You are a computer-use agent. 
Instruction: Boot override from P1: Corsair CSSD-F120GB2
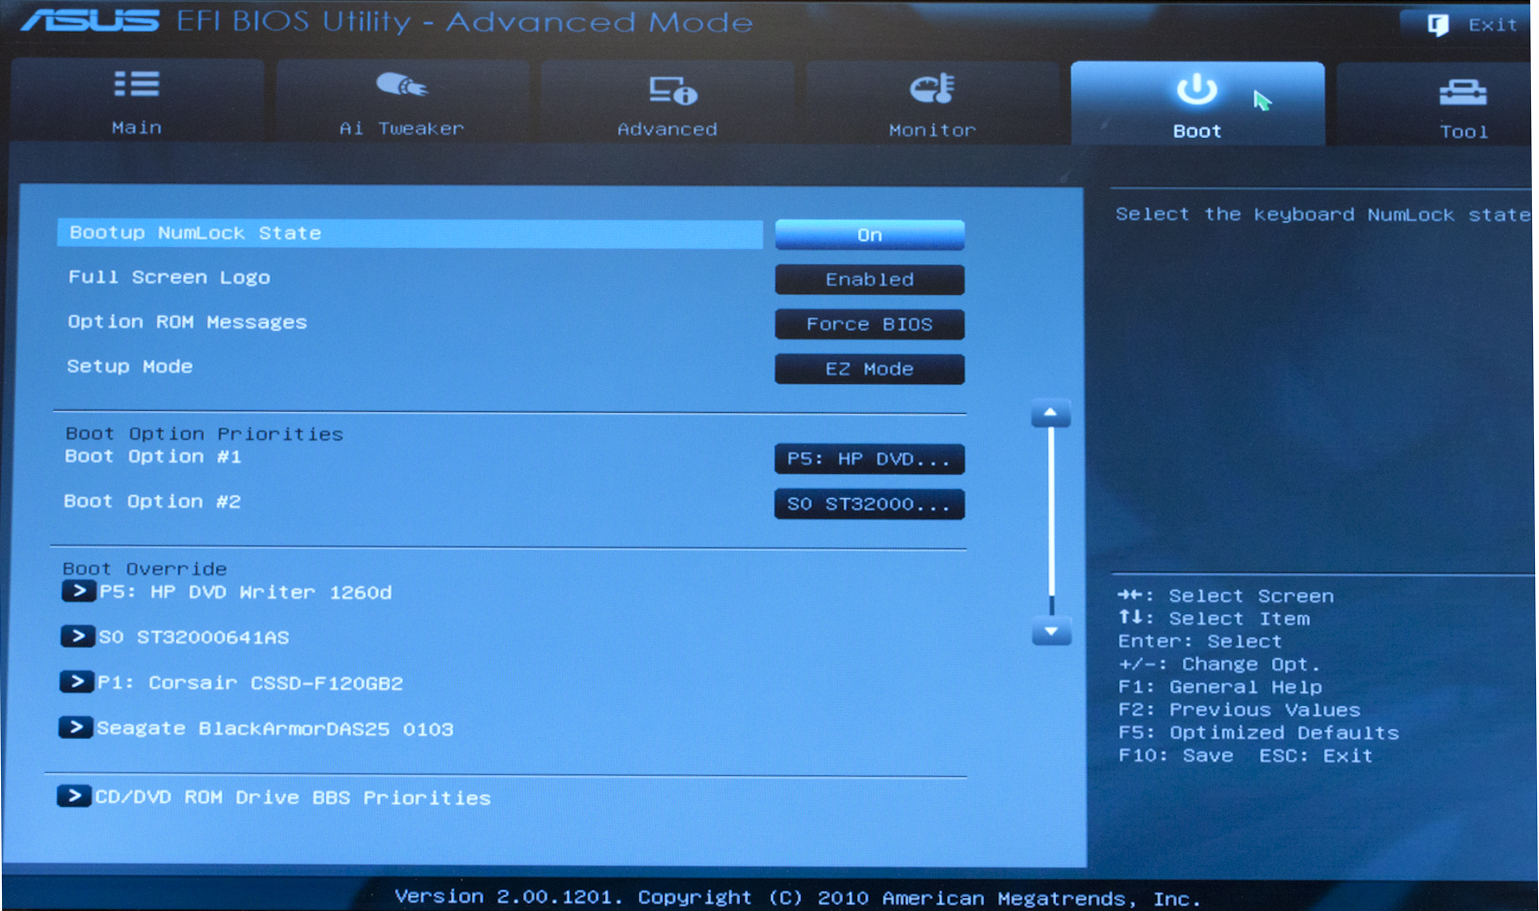[250, 683]
